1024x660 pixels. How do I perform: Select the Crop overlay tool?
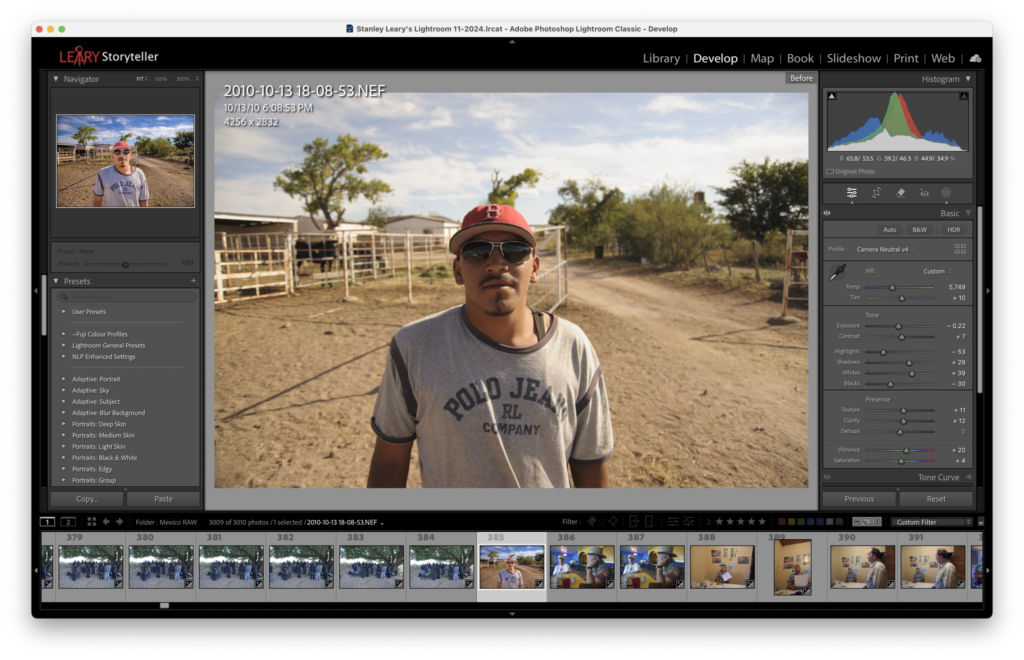[x=876, y=193]
